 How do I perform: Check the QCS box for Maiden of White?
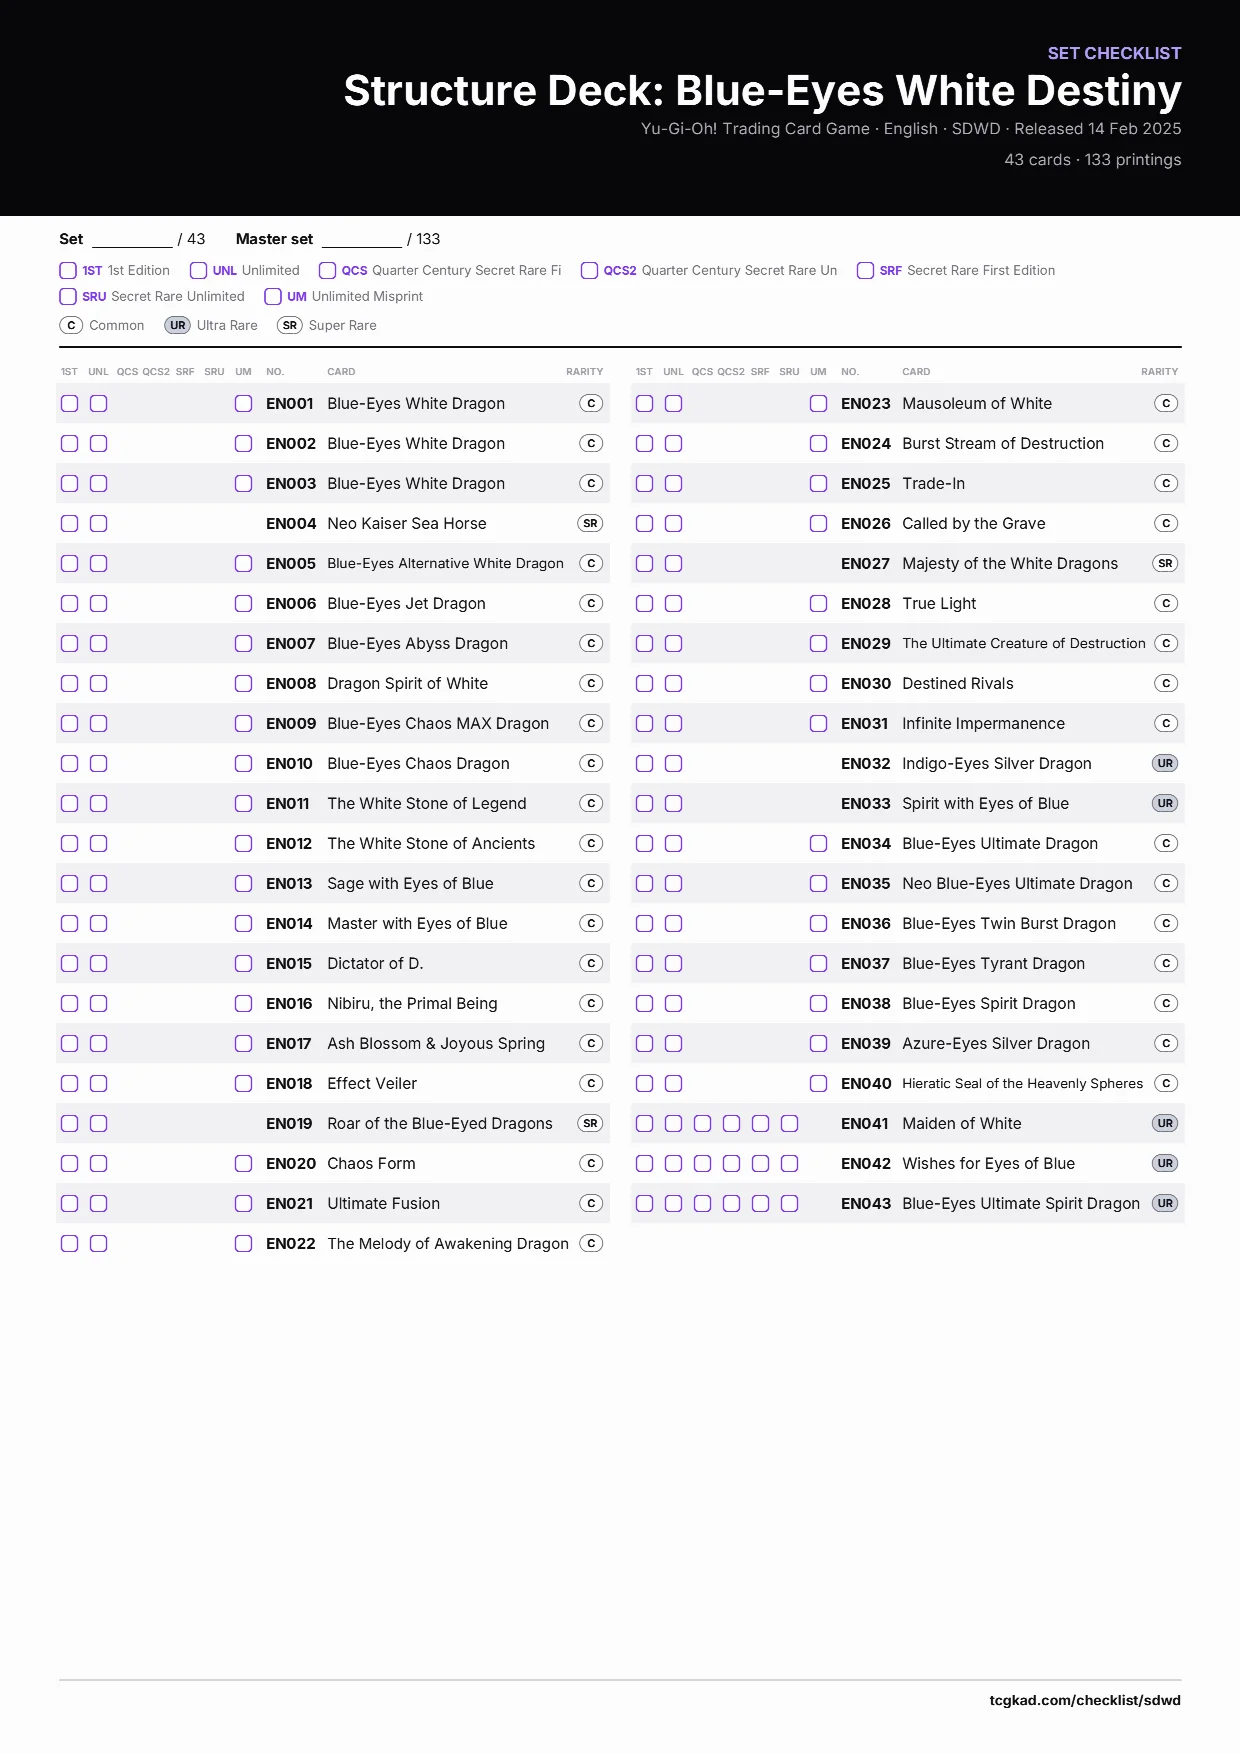(x=702, y=1123)
